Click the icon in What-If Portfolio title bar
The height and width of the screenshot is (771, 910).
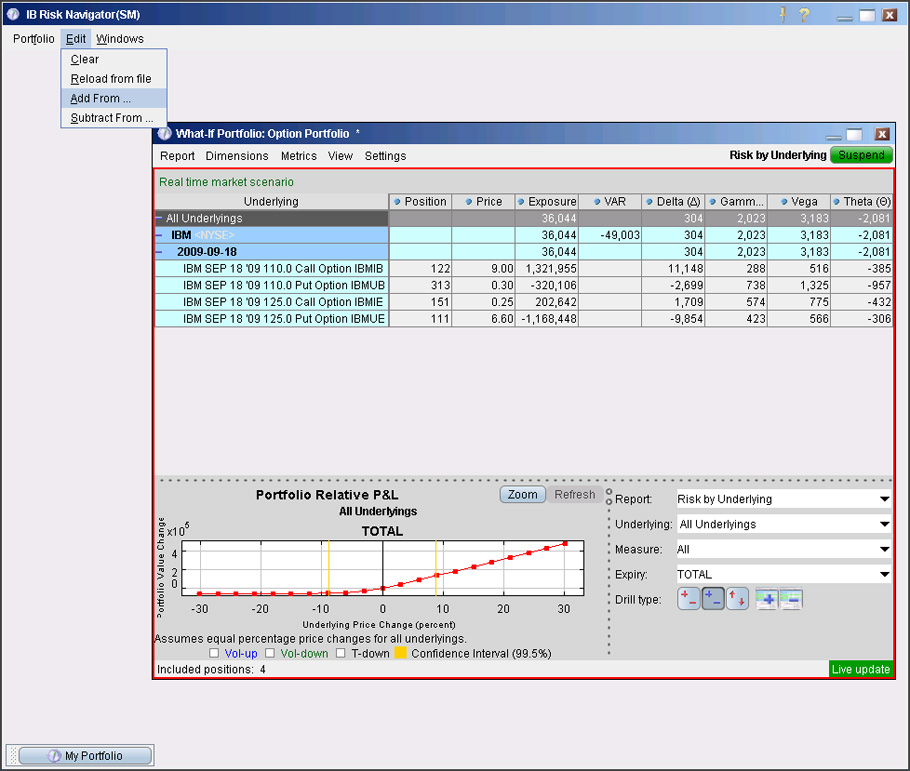click(165, 134)
